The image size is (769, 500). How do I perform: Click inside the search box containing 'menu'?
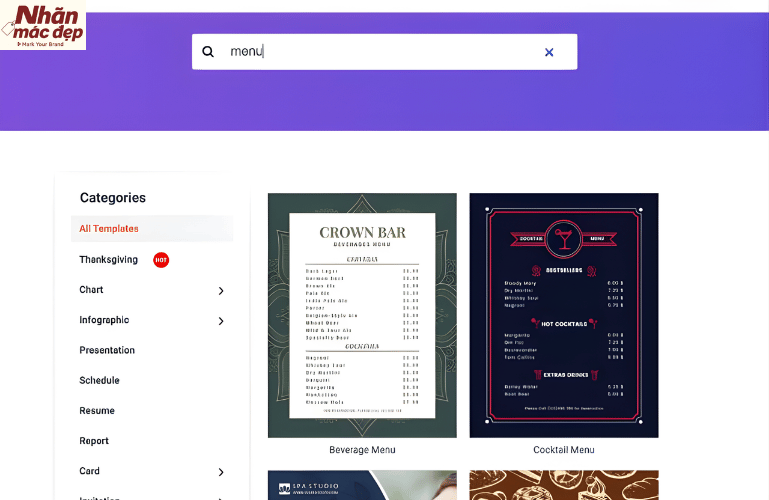pyautogui.click(x=384, y=51)
